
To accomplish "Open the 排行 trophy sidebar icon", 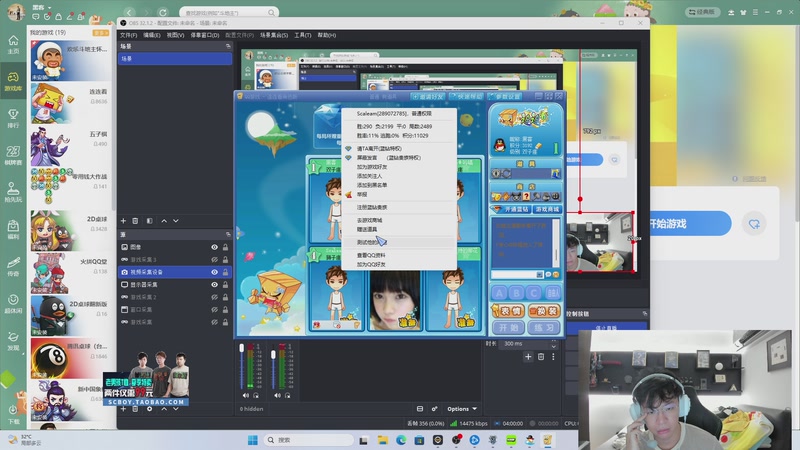I will click(x=13, y=118).
